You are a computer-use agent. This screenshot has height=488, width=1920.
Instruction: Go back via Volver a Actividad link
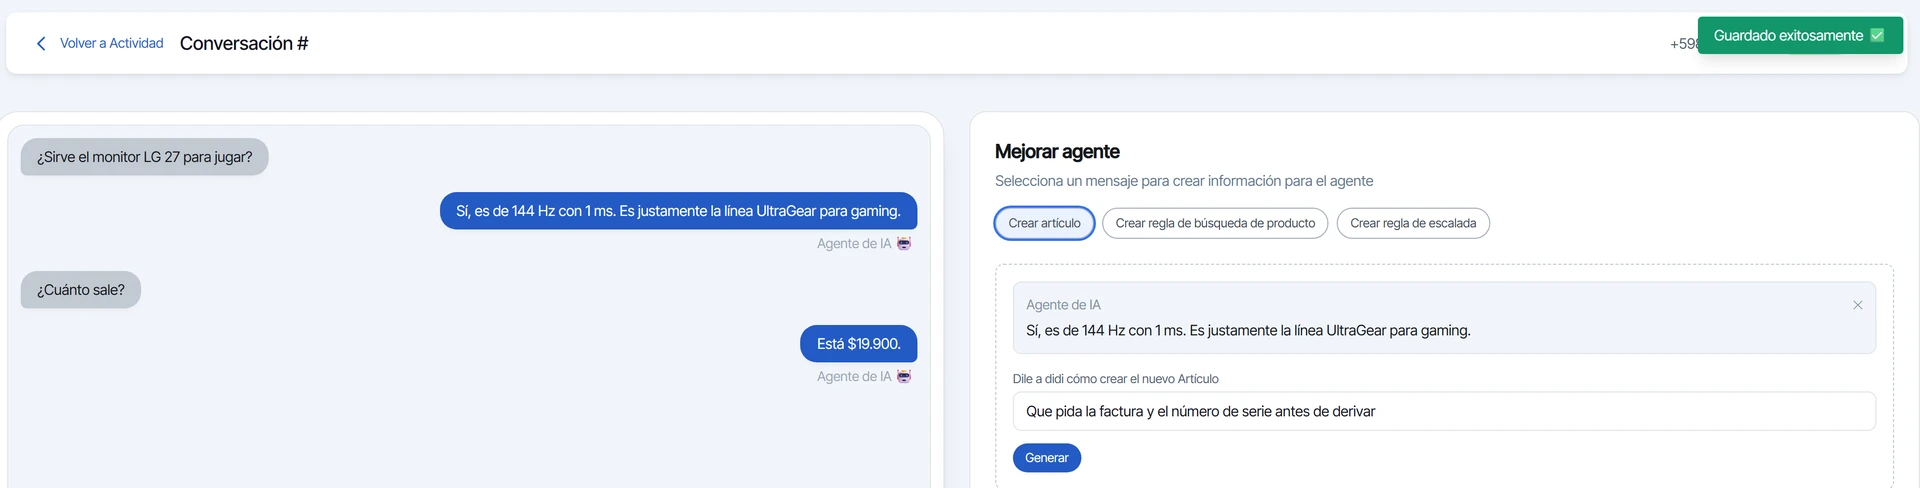[111, 43]
